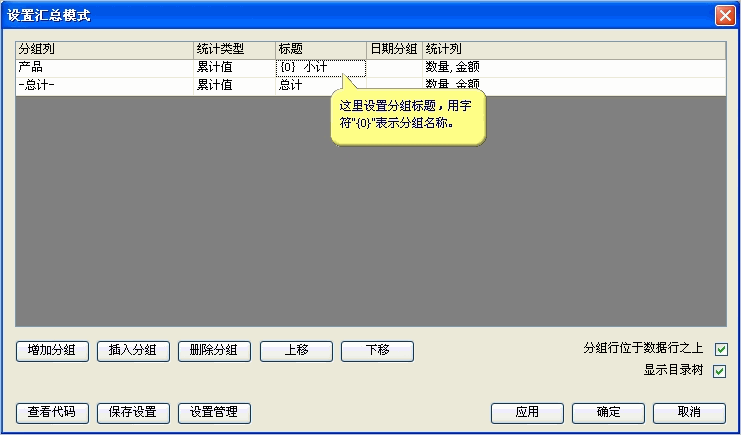This screenshot has height=435, width=741.
Task: Click 保存设置 to save settings
Action: click(133, 413)
